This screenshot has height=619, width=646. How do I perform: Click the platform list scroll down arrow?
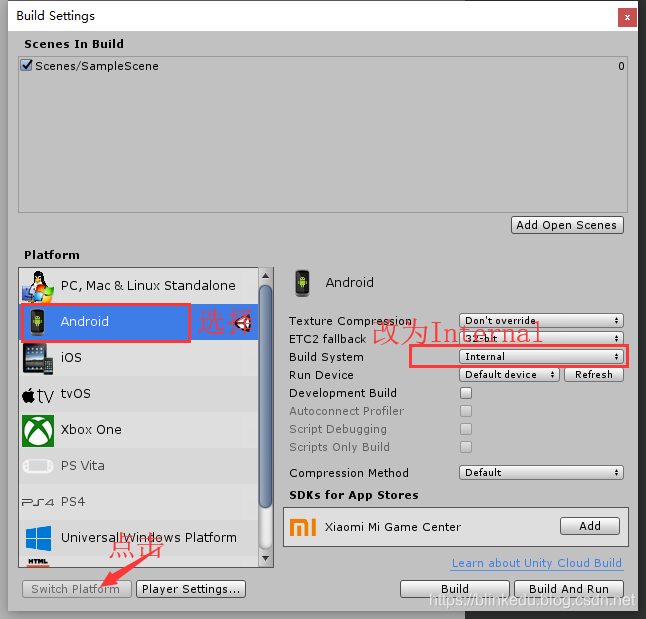point(265,559)
